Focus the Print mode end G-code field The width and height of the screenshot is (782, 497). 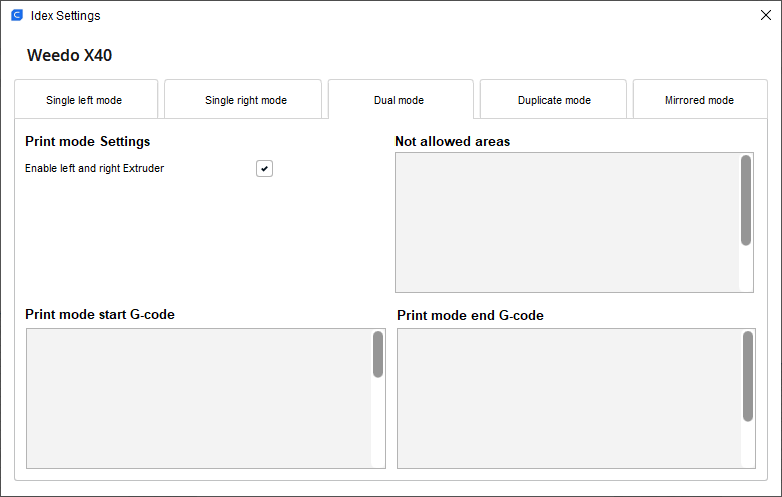[570, 398]
